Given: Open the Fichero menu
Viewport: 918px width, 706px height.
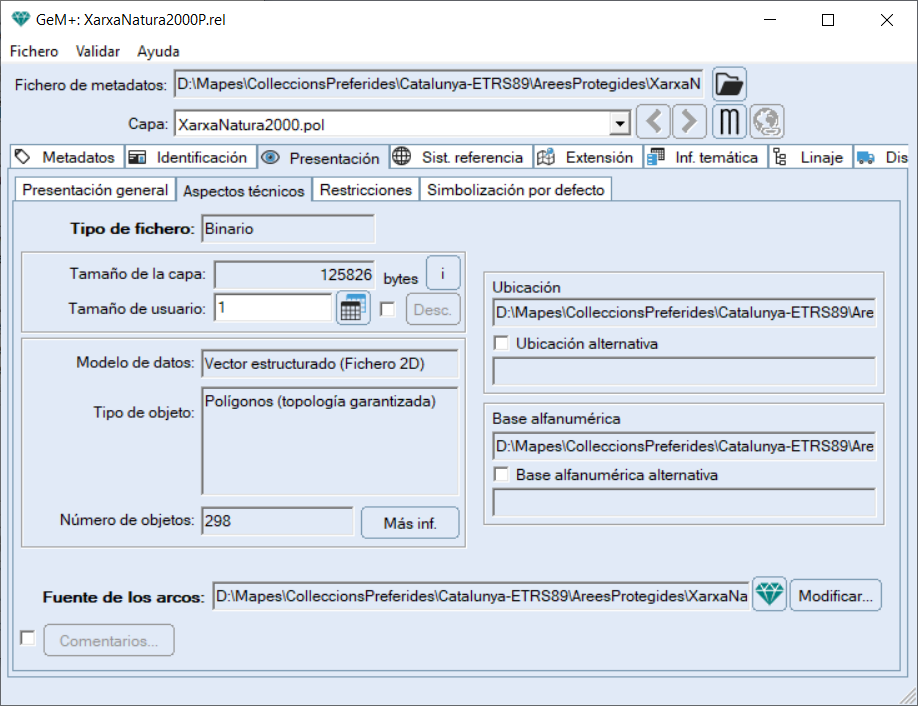Looking at the screenshot, I should (x=34, y=51).
